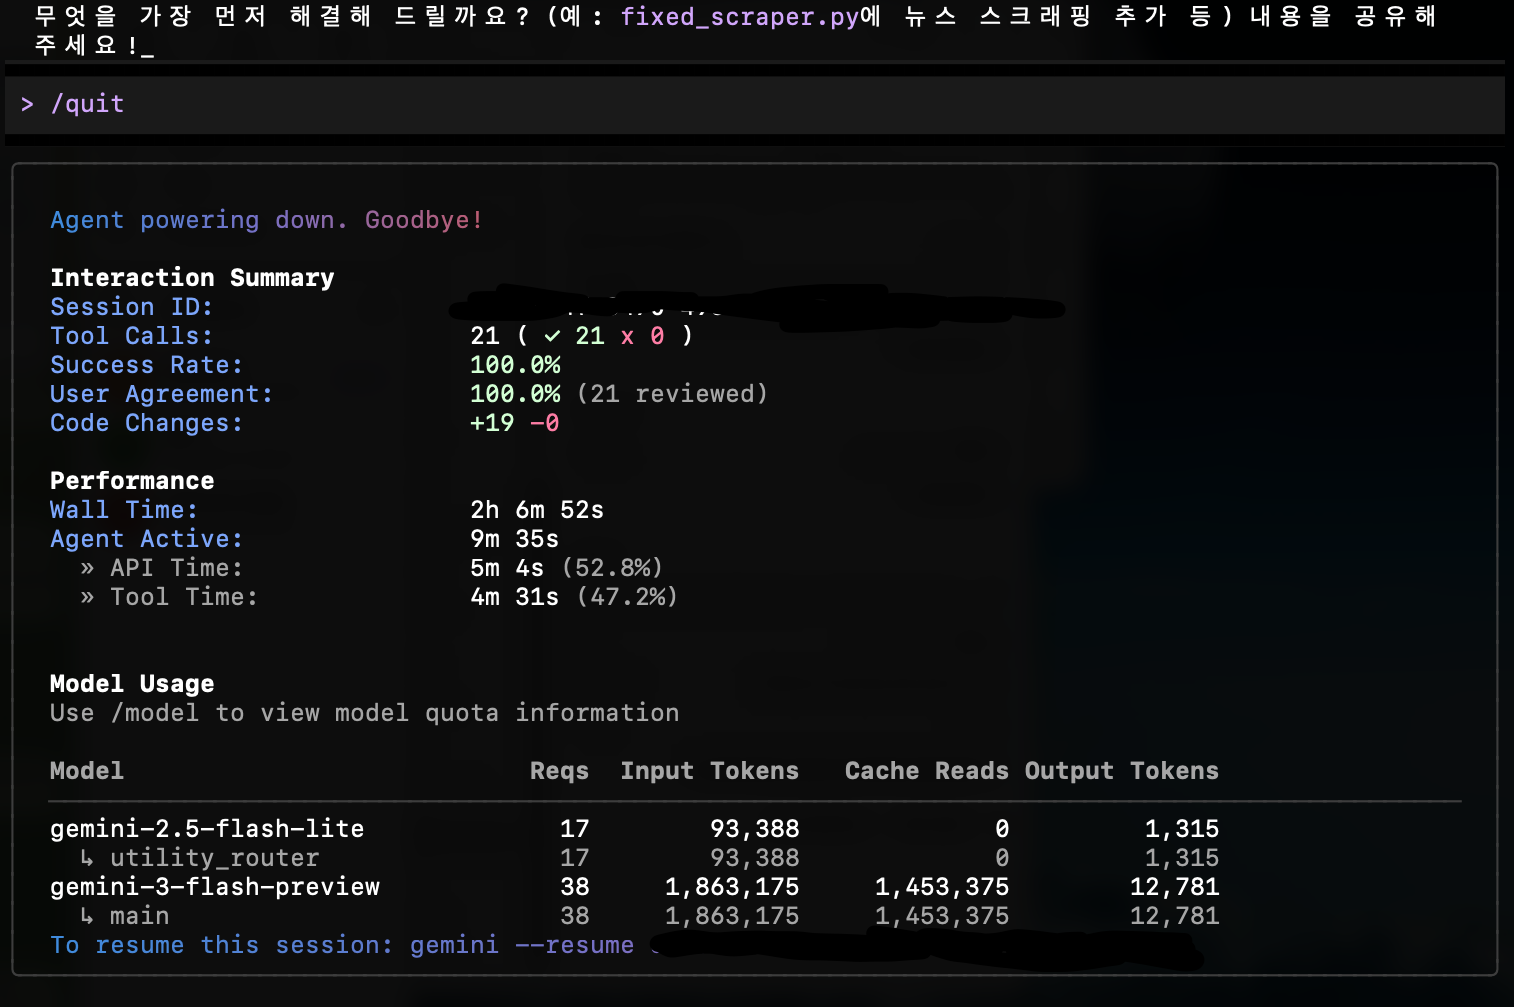This screenshot has height=1007, width=1514.
Task: Click the '4m 31s (47.2%)' tool time value
Action: pos(574,597)
